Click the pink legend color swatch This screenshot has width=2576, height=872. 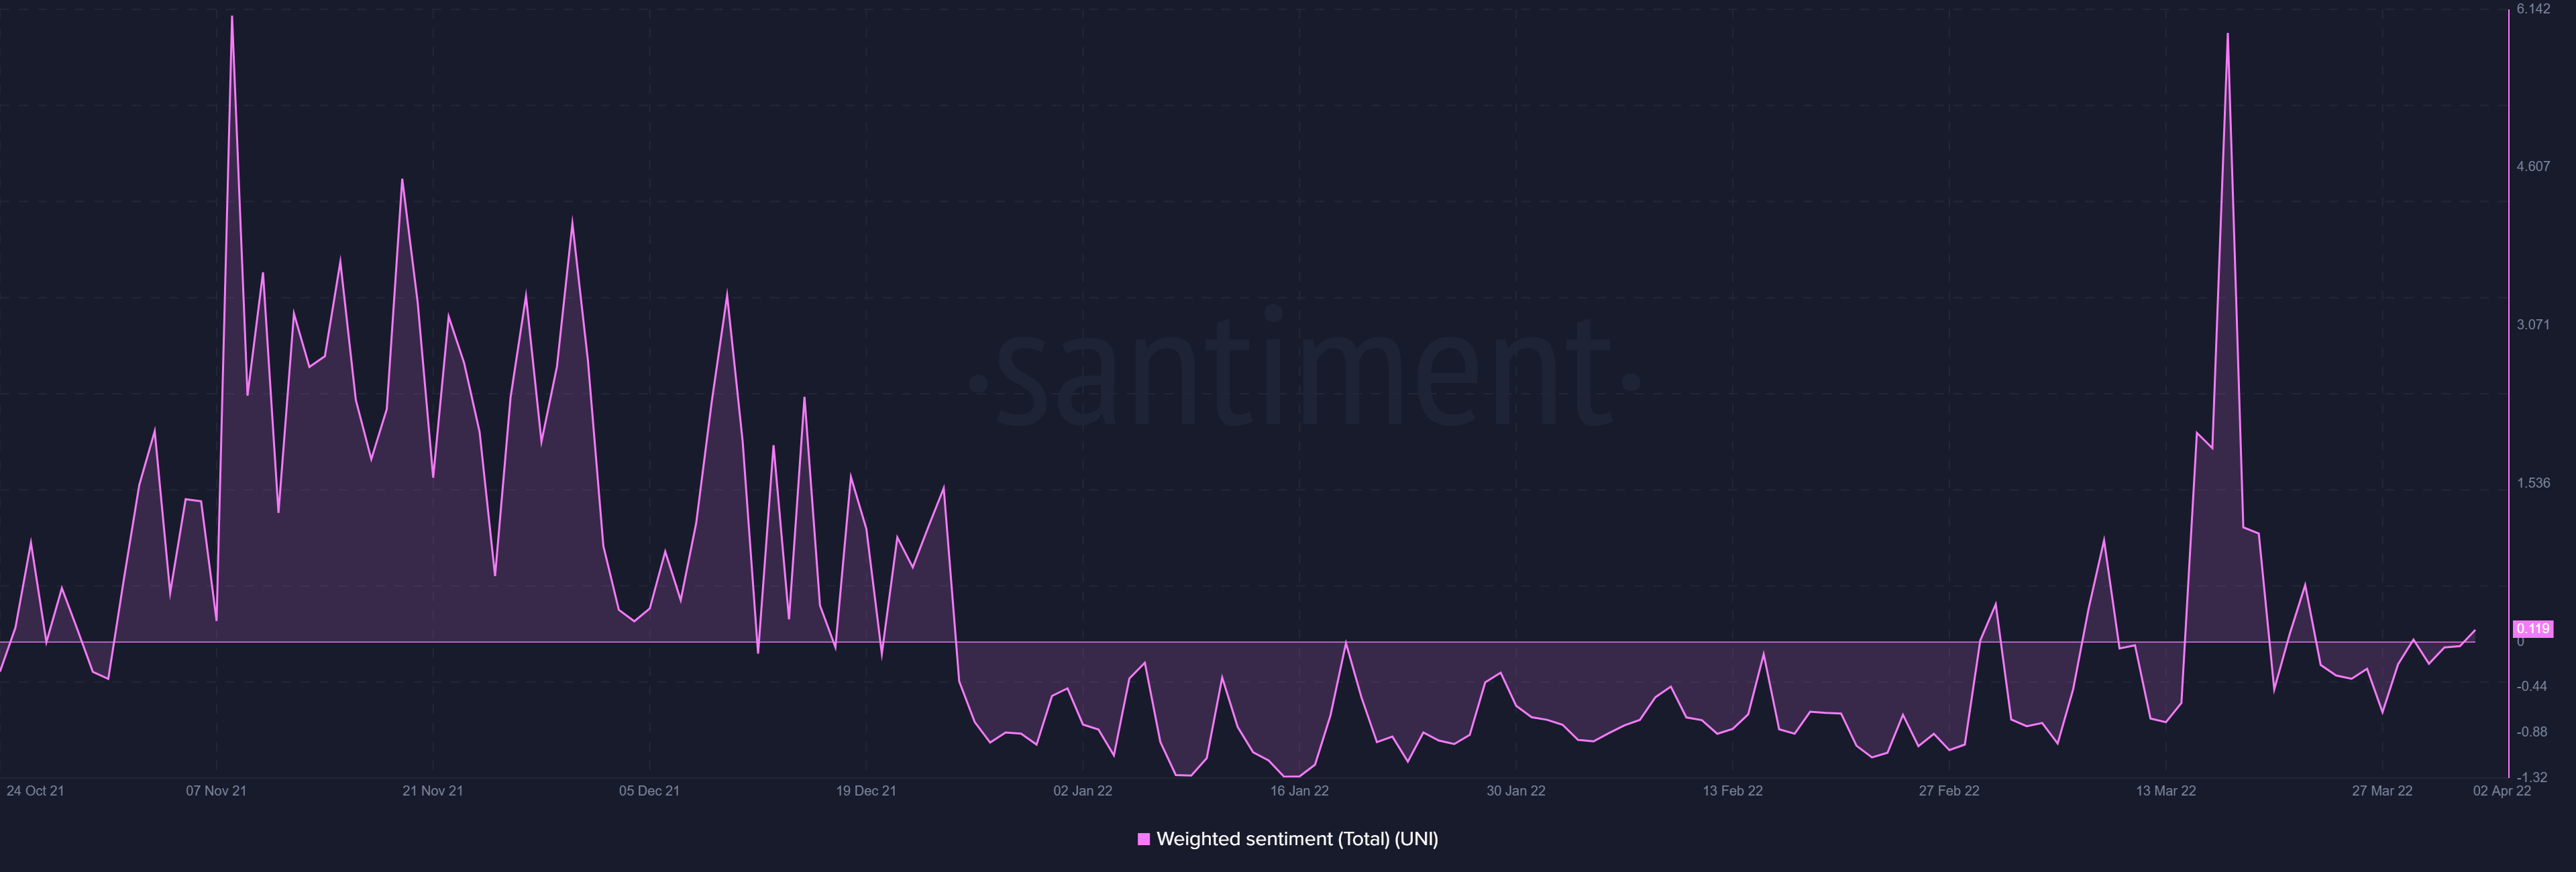point(1143,840)
